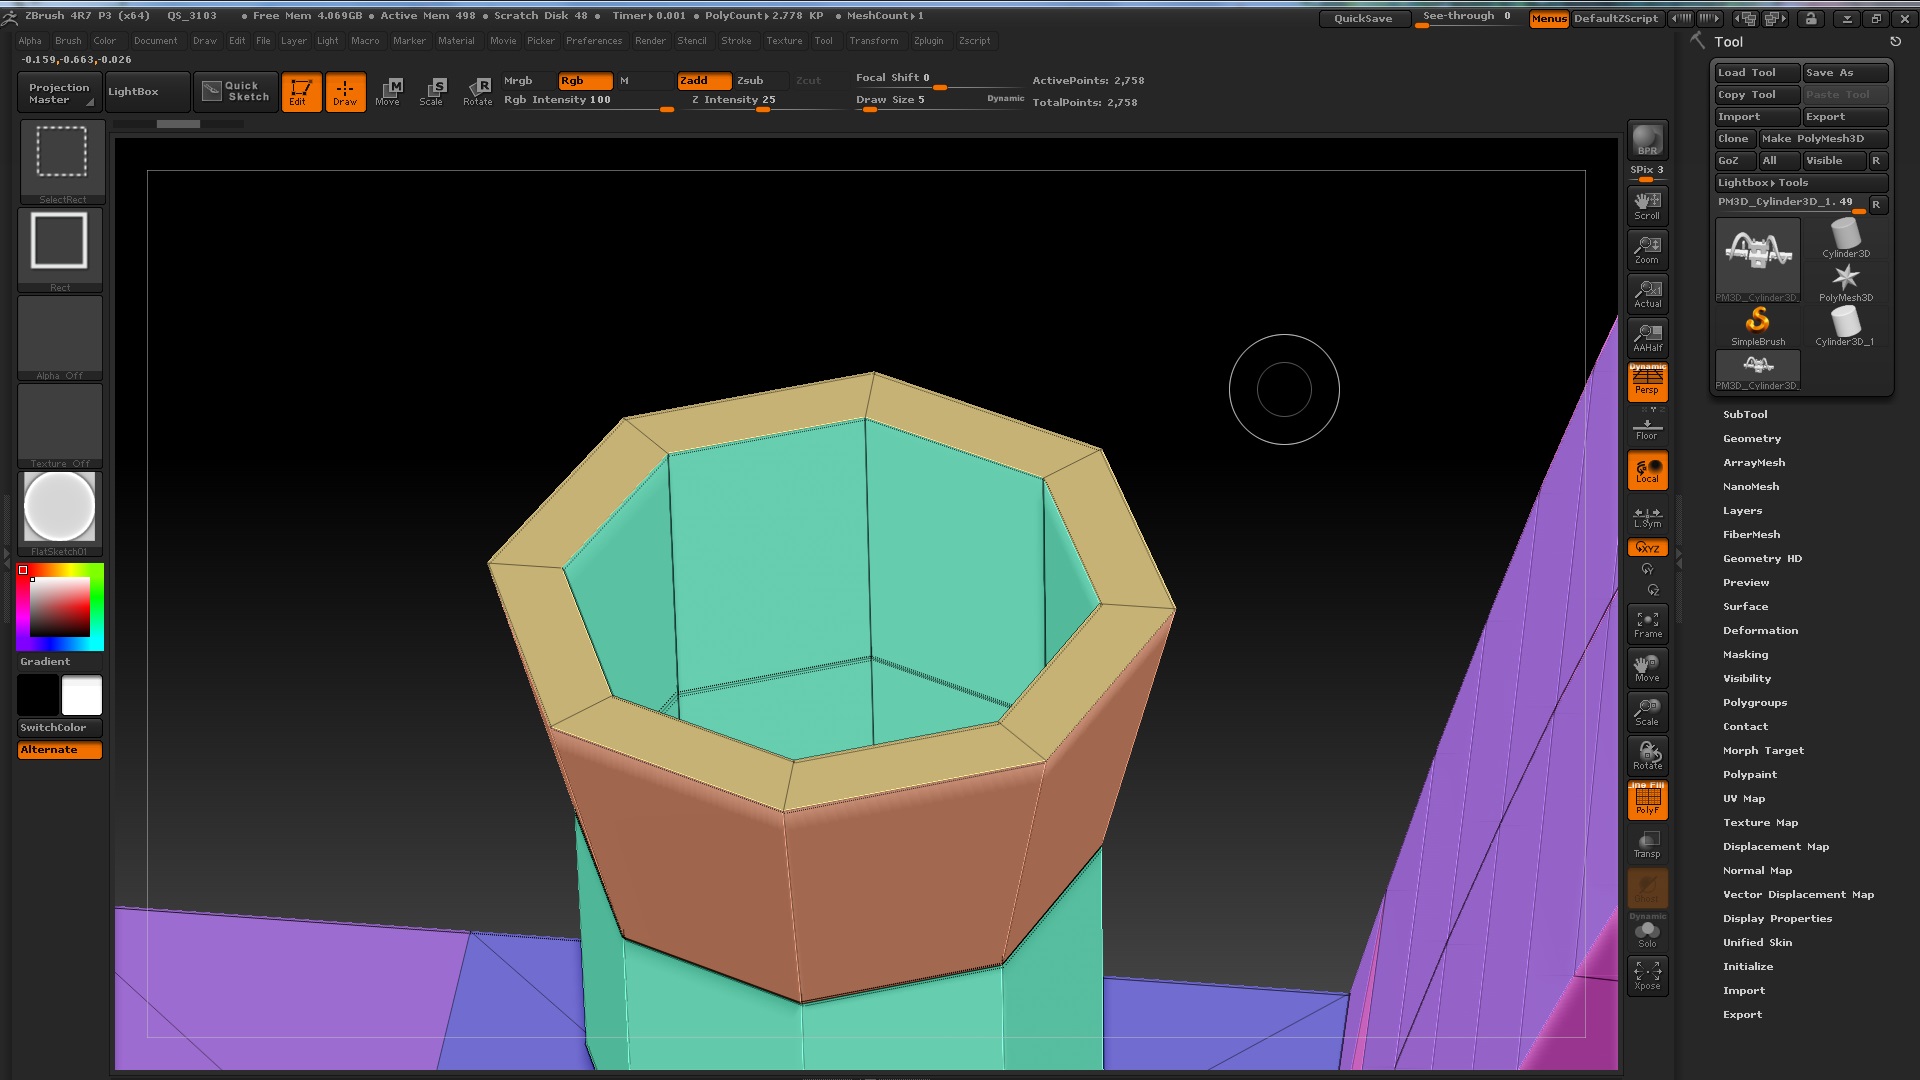Click the Frame view icon
The image size is (1920, 1080).
(1647, 624)
